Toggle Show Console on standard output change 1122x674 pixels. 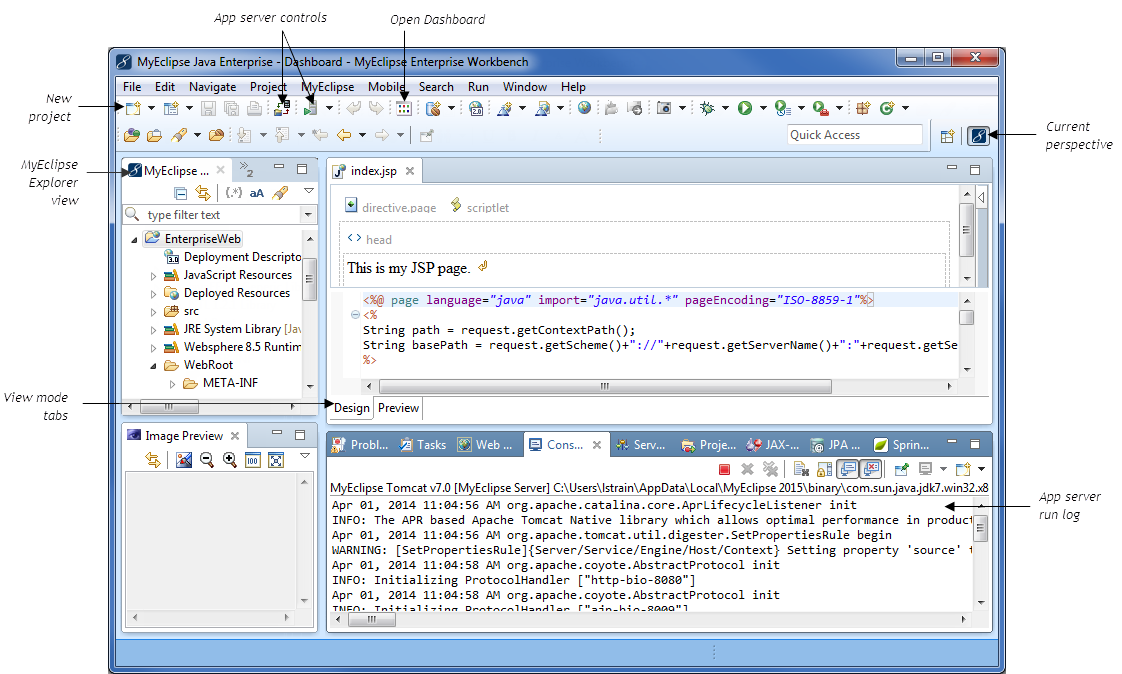click(x=847, y=469)
